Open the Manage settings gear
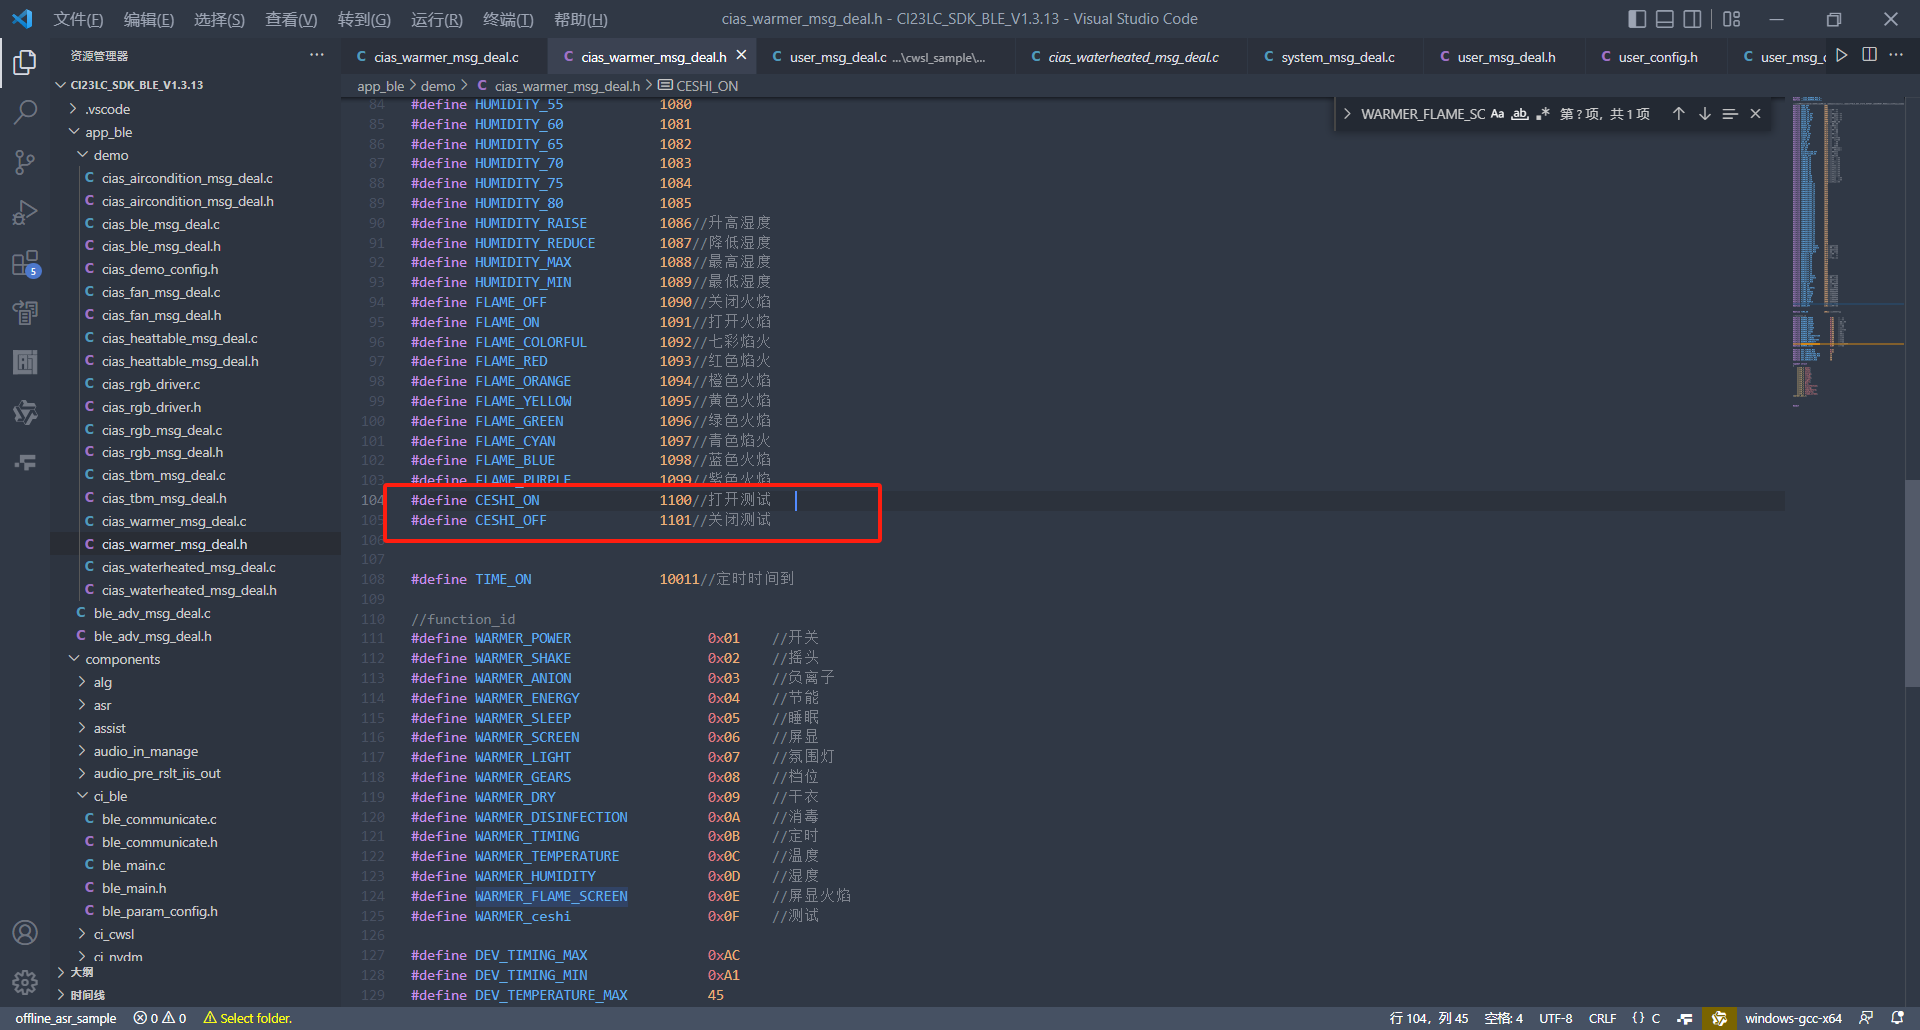 (x=25, y=982)
